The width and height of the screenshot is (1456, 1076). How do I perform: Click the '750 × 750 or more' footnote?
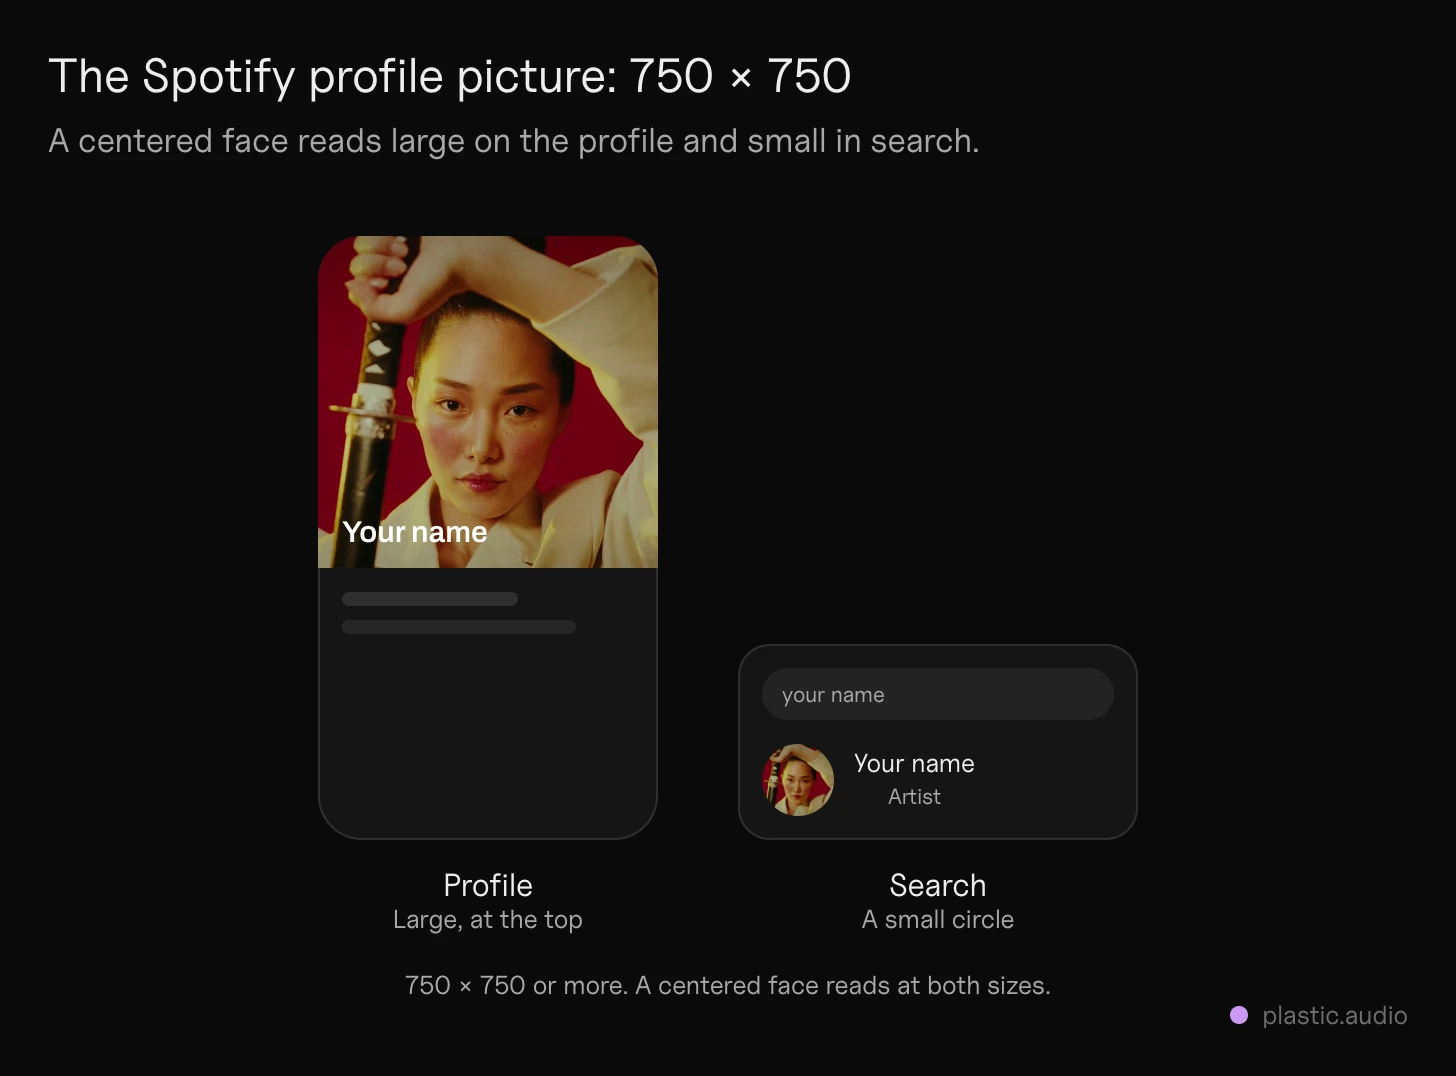(728, 986)
